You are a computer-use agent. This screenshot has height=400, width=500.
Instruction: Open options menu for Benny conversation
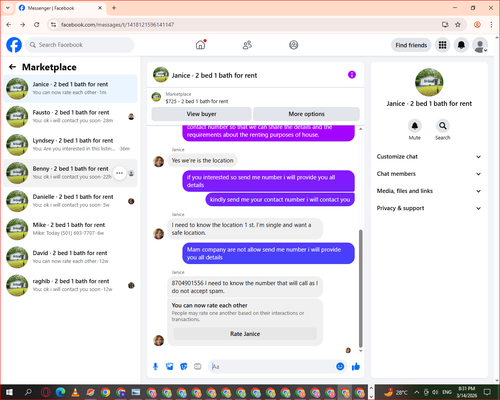[x=119, y=173]
